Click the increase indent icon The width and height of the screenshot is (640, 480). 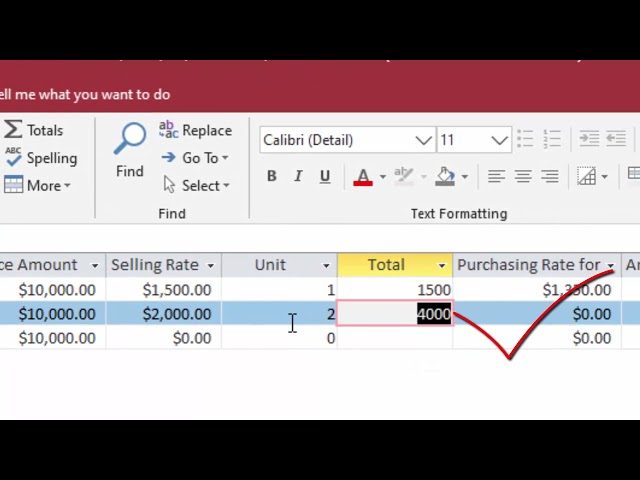coord(589,139)
